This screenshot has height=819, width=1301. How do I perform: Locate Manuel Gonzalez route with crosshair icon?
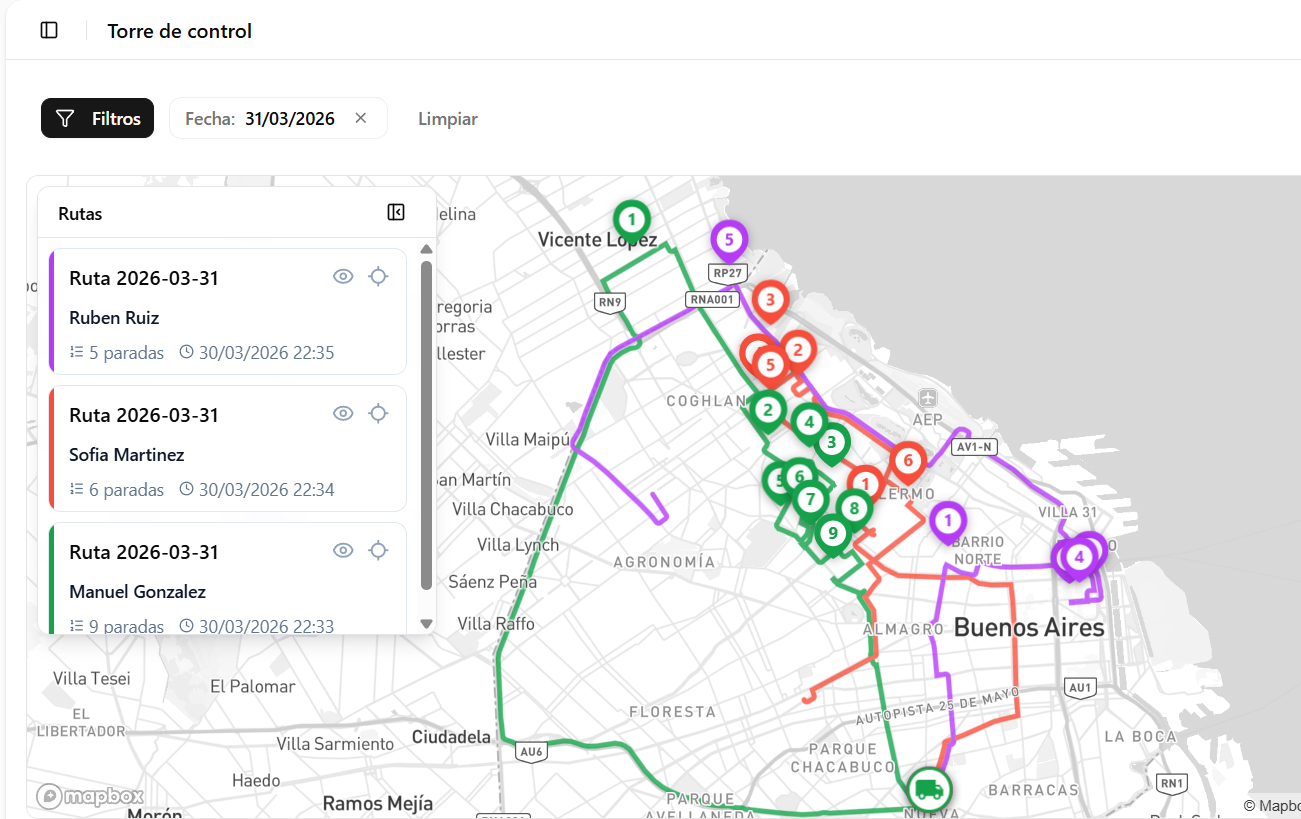click(x=378, y=550)
